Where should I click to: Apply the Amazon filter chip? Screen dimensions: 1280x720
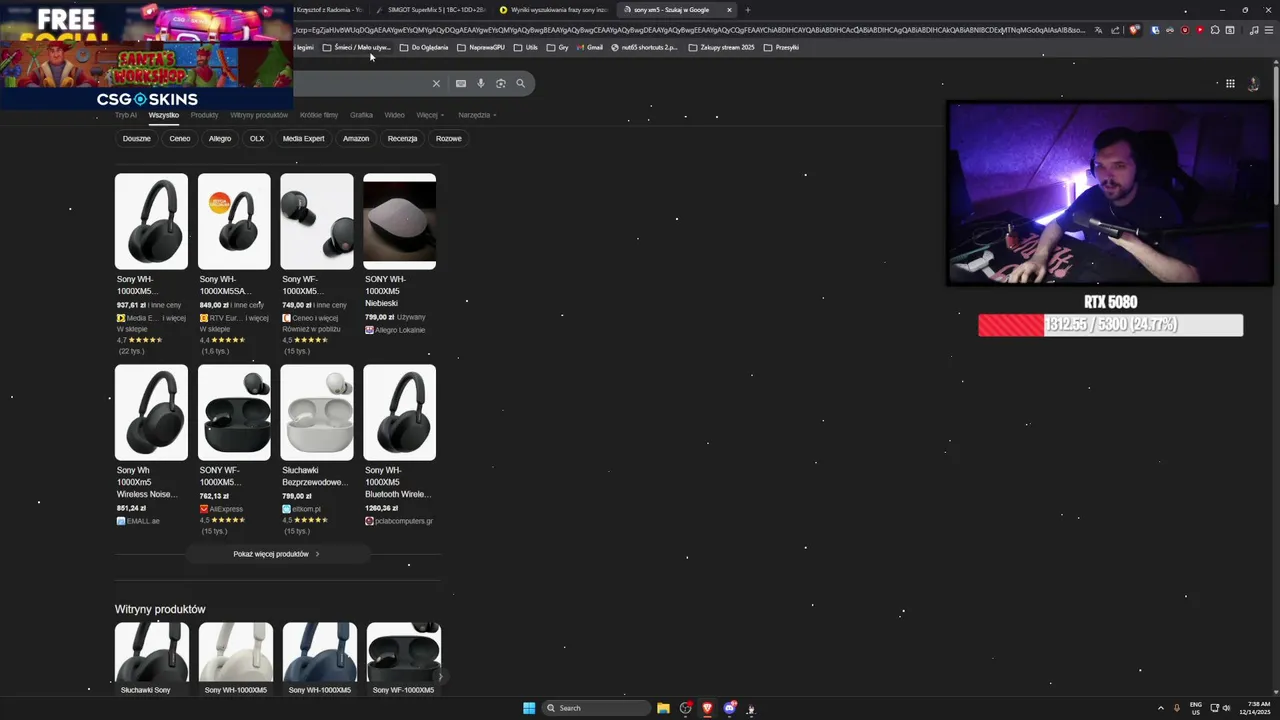pos(356,139)
